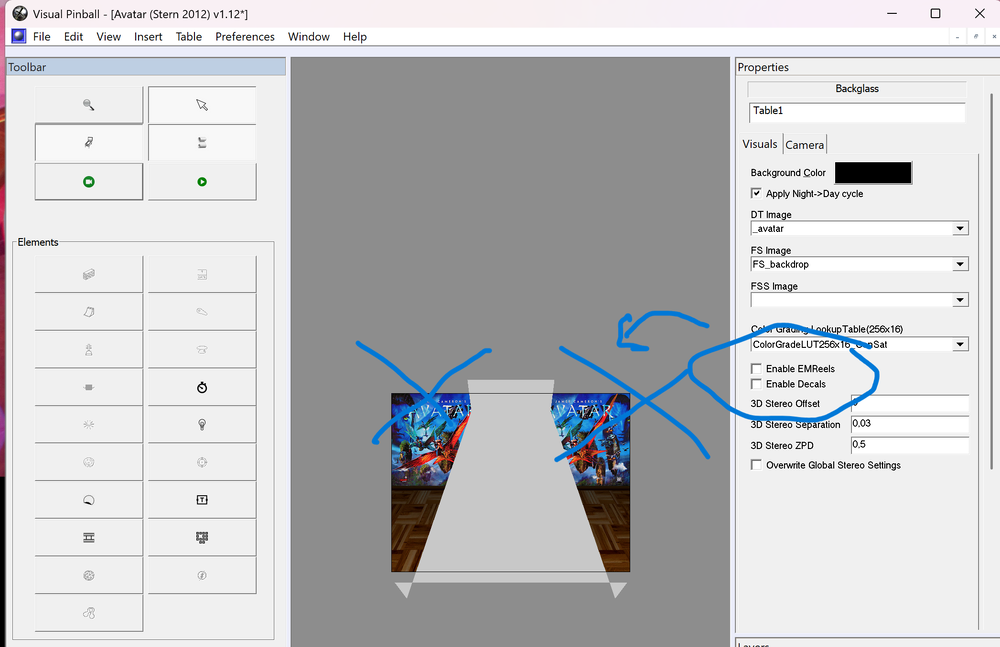Image resolution: width=1000 pixels, height=647 pixels.
Task: Select the Primitive element tool
Action: [89, 576]
